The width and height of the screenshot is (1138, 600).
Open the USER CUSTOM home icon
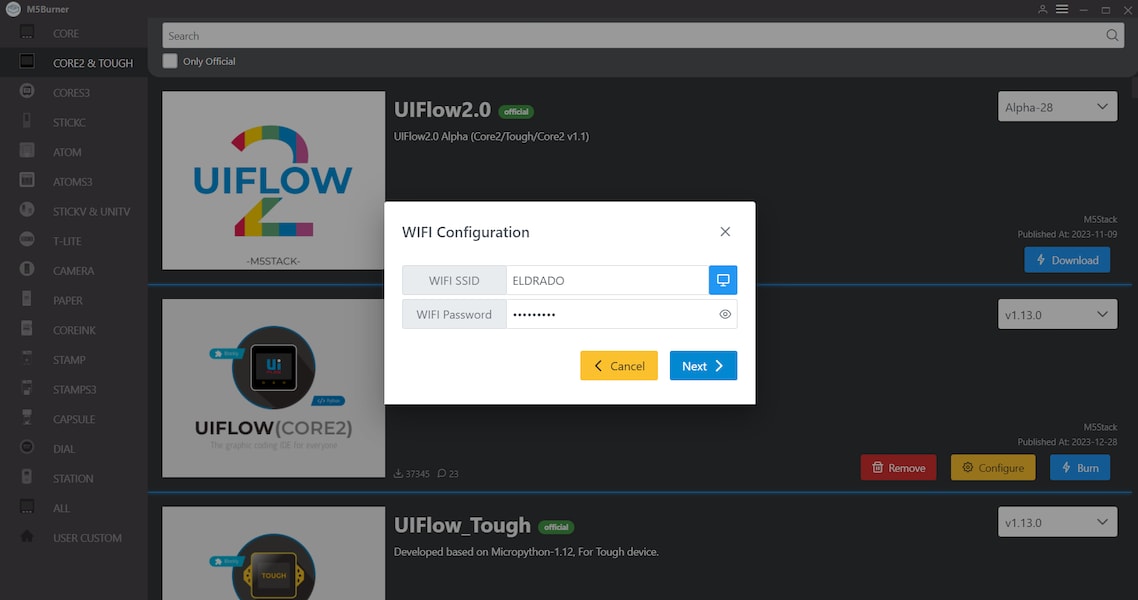(27, 537)
